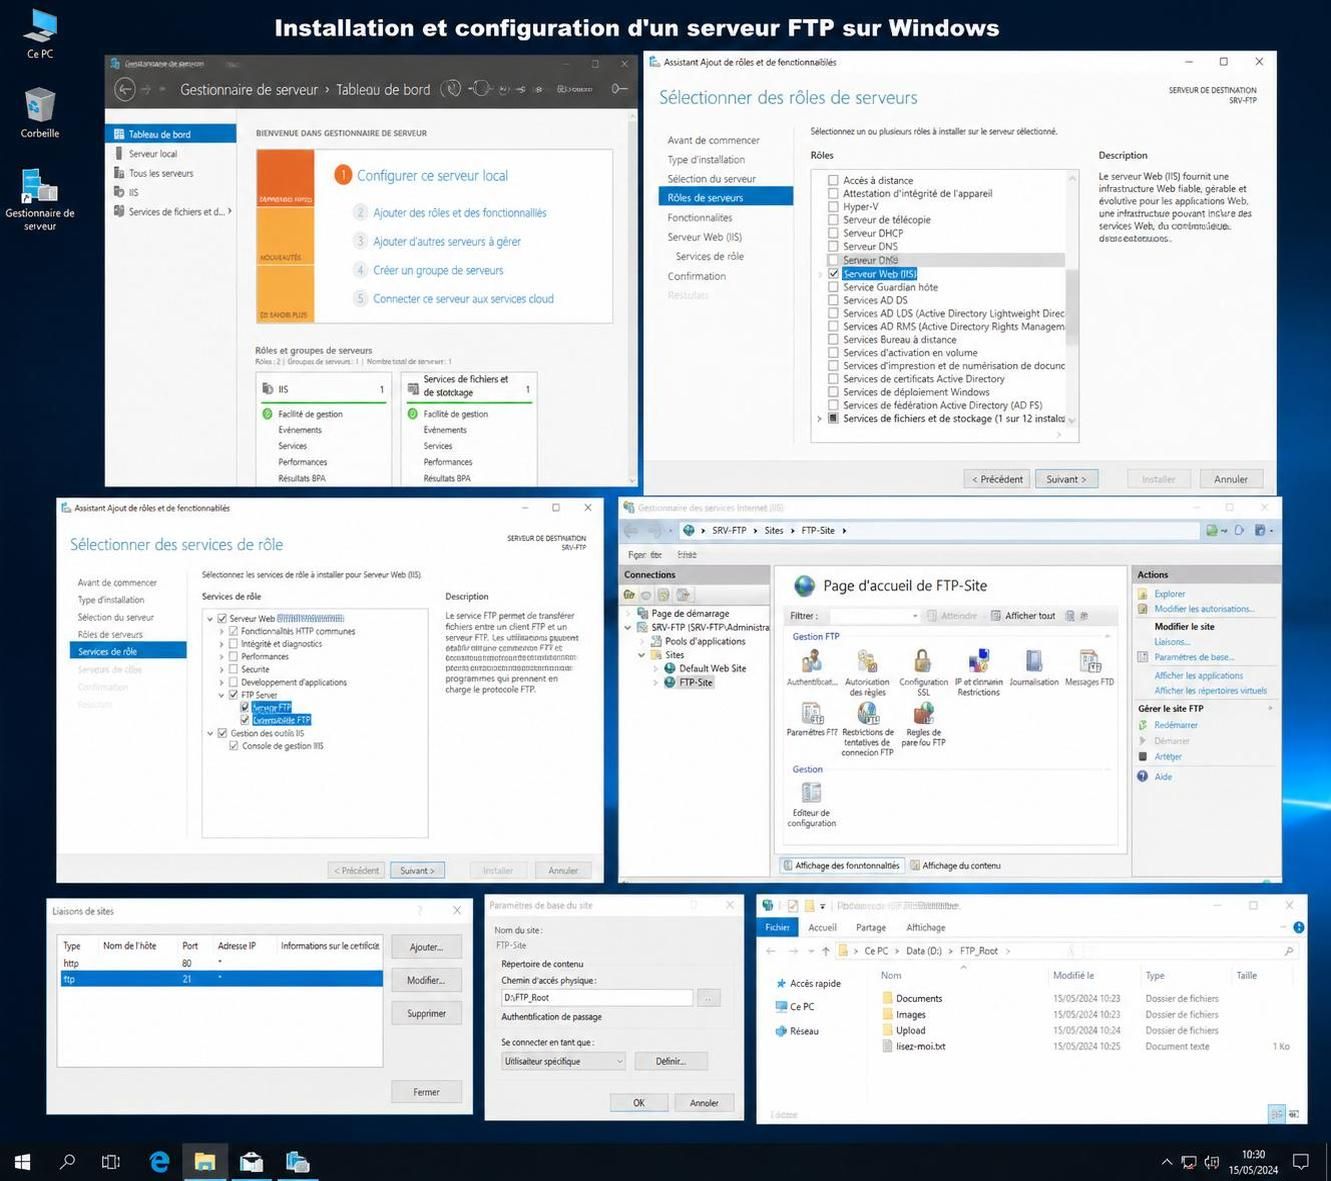Open File Explorer from the taskbar
Viewport: 1331px width, 1181px height.
[x=205, y=1162]
